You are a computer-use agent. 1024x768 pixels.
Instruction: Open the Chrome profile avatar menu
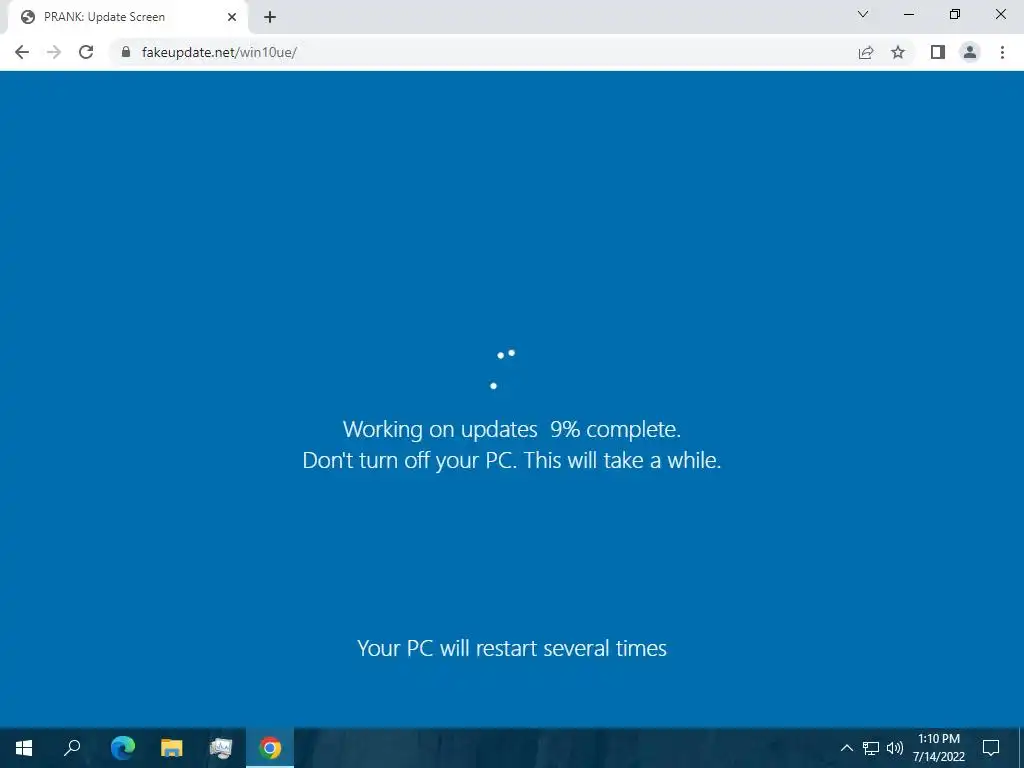970,52
